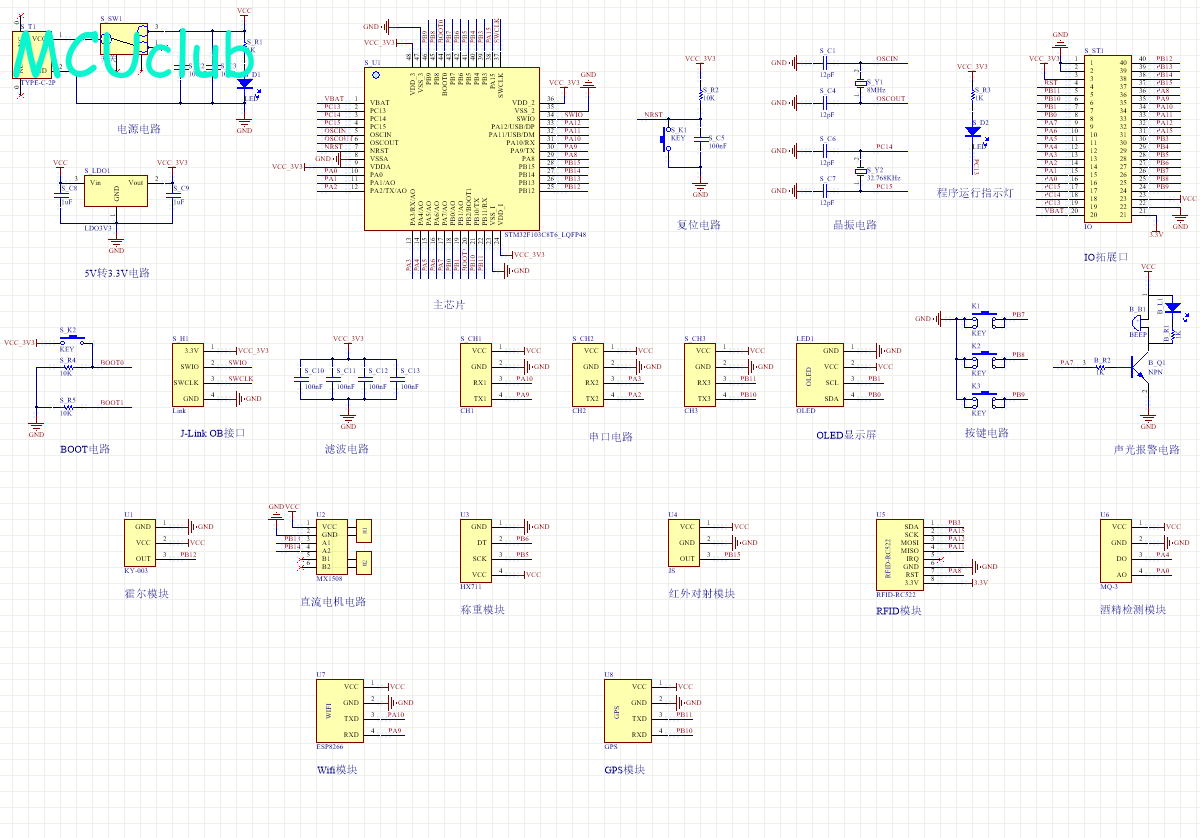Viewport: 1200px width, 838px height.
Task: Click the 'RFID模块' section label
Action: pyautogui.click(x=899, y=610)
